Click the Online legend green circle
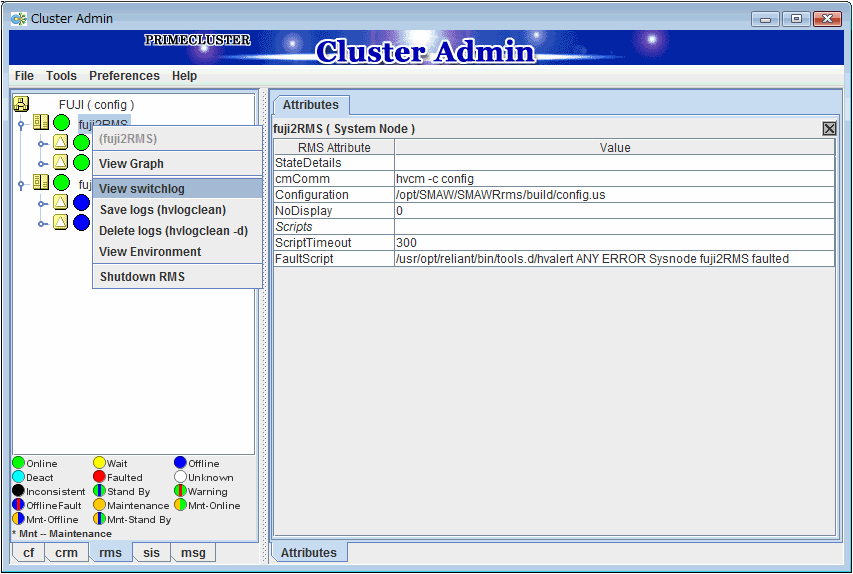 click(x=18, y=462)
